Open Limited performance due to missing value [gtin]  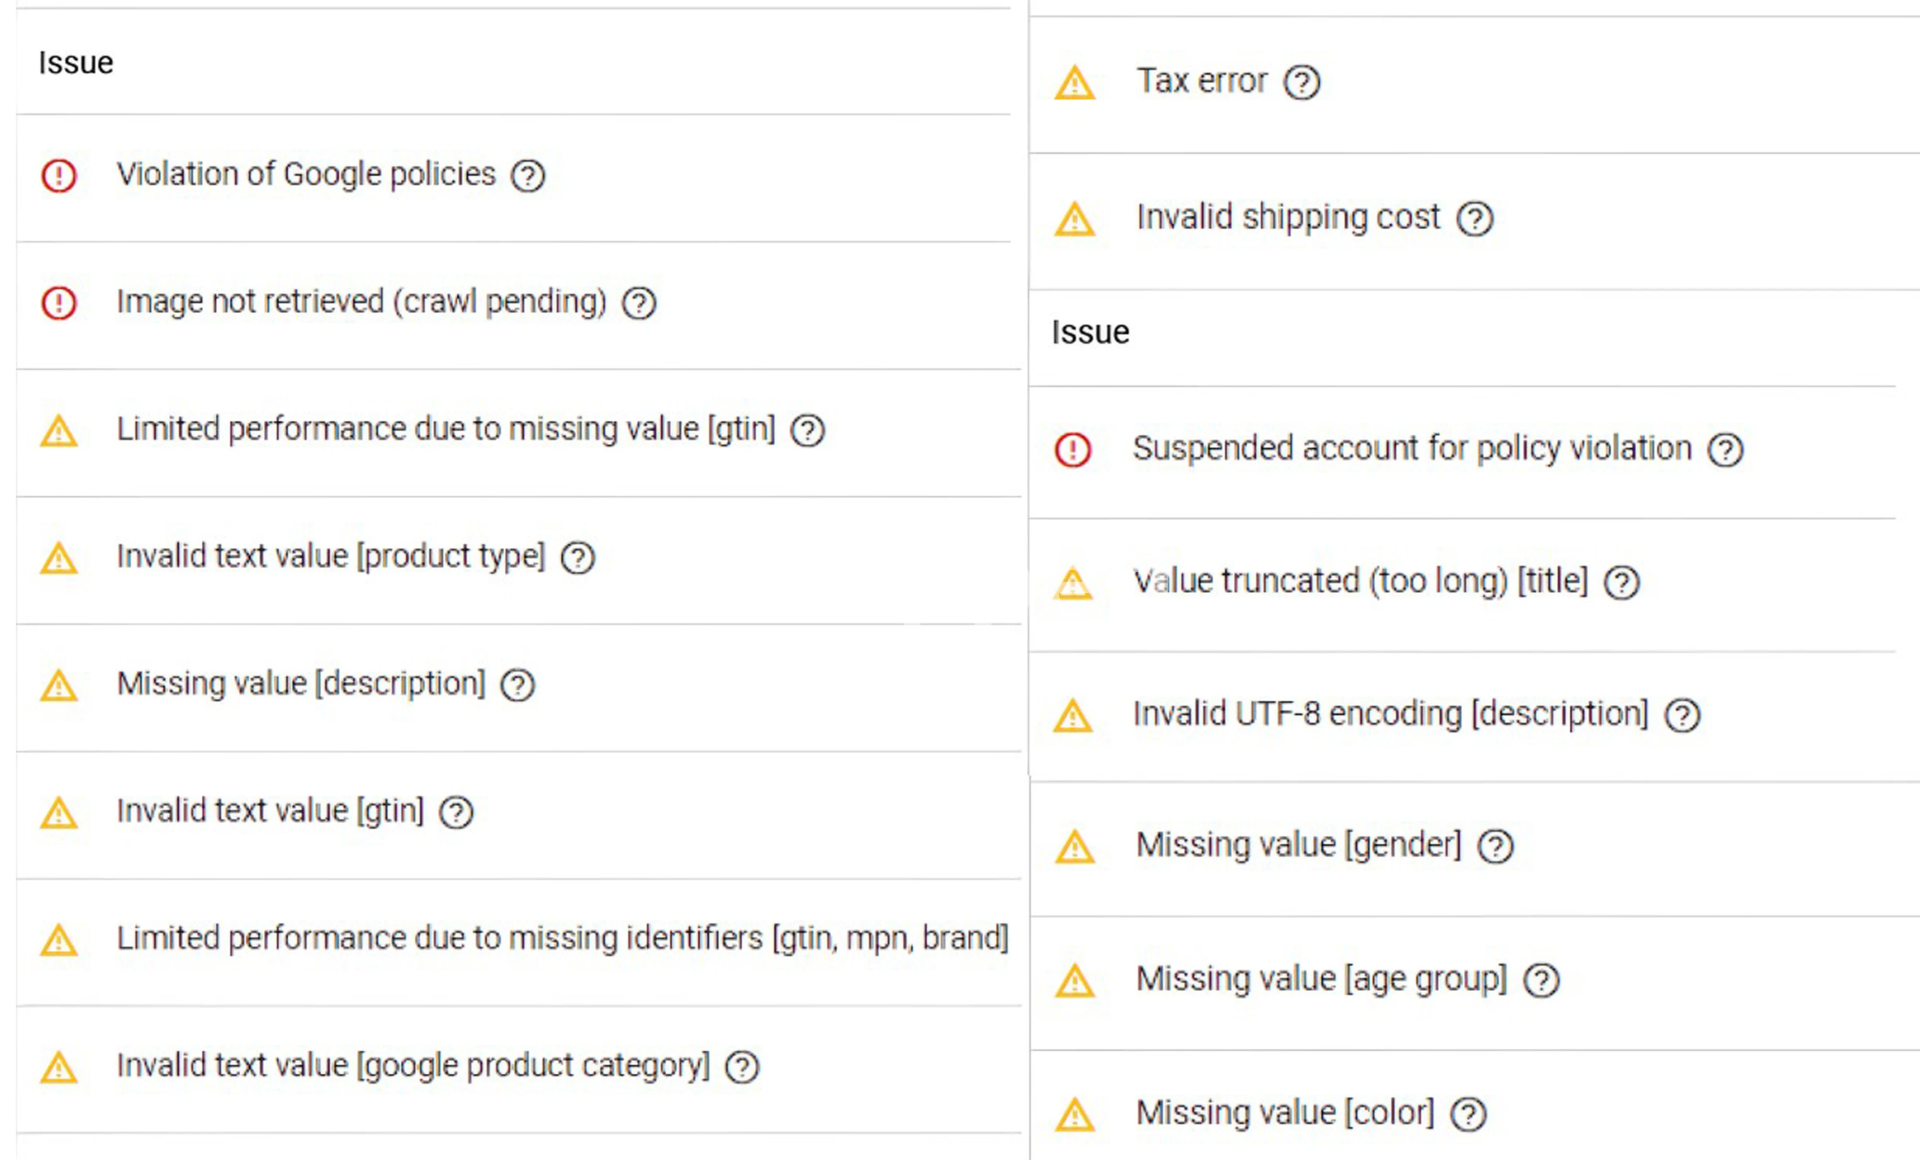(x=445, y=429)
